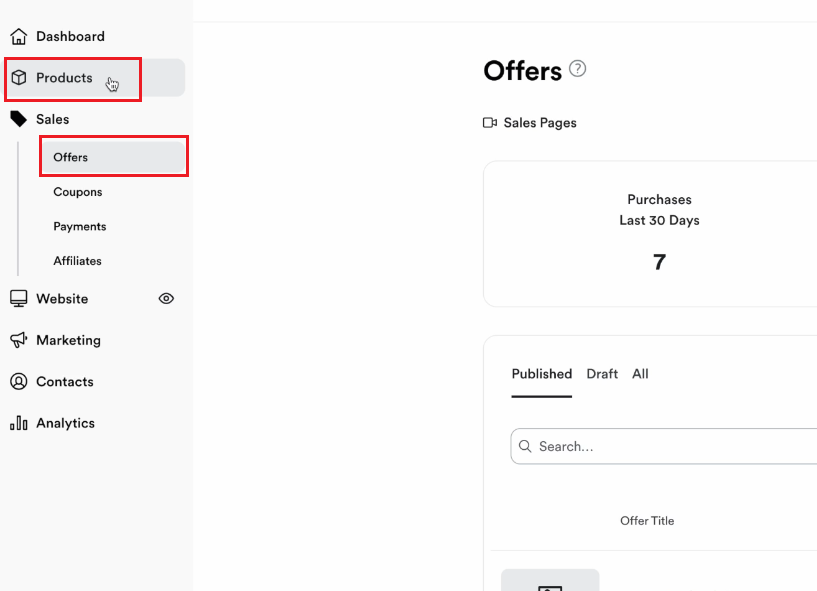Switch to the All offers tab

[640, 374]
